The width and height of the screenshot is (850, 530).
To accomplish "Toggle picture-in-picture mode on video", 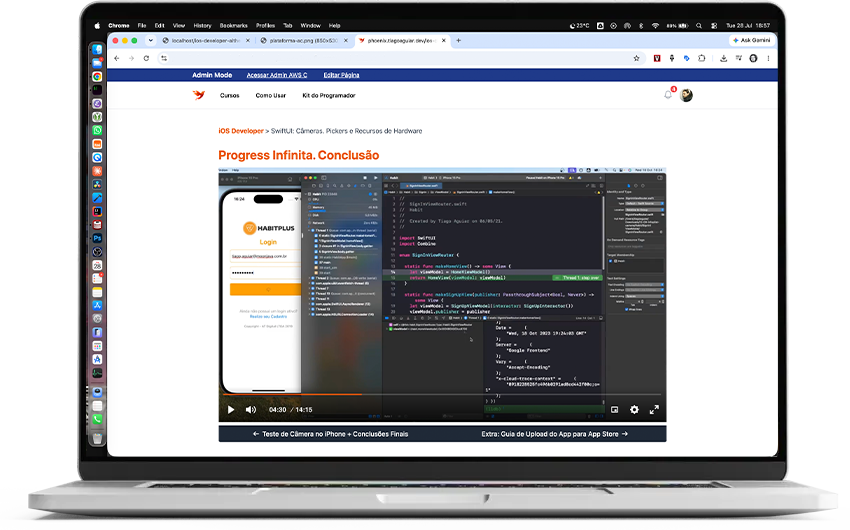I will point(614,410).
